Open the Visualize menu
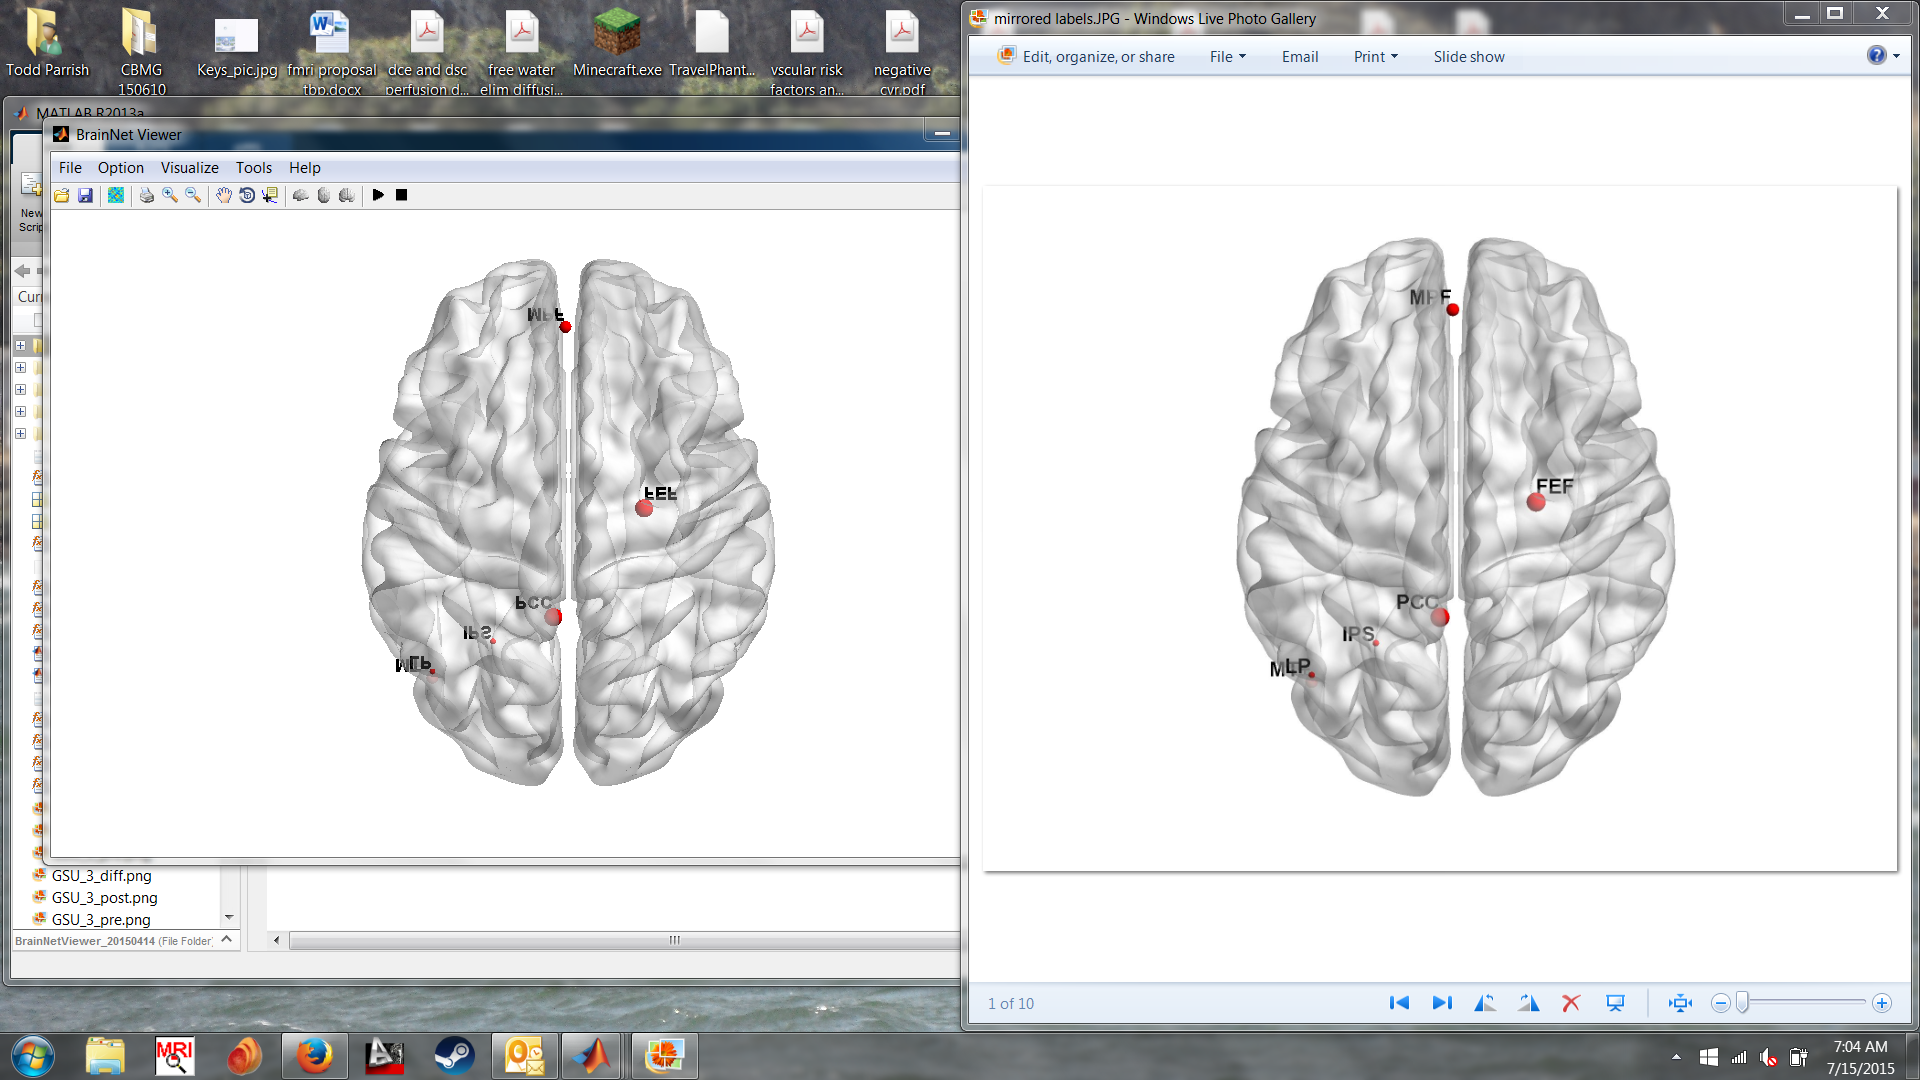The image size is (1920, 1080). click(189, 168)
